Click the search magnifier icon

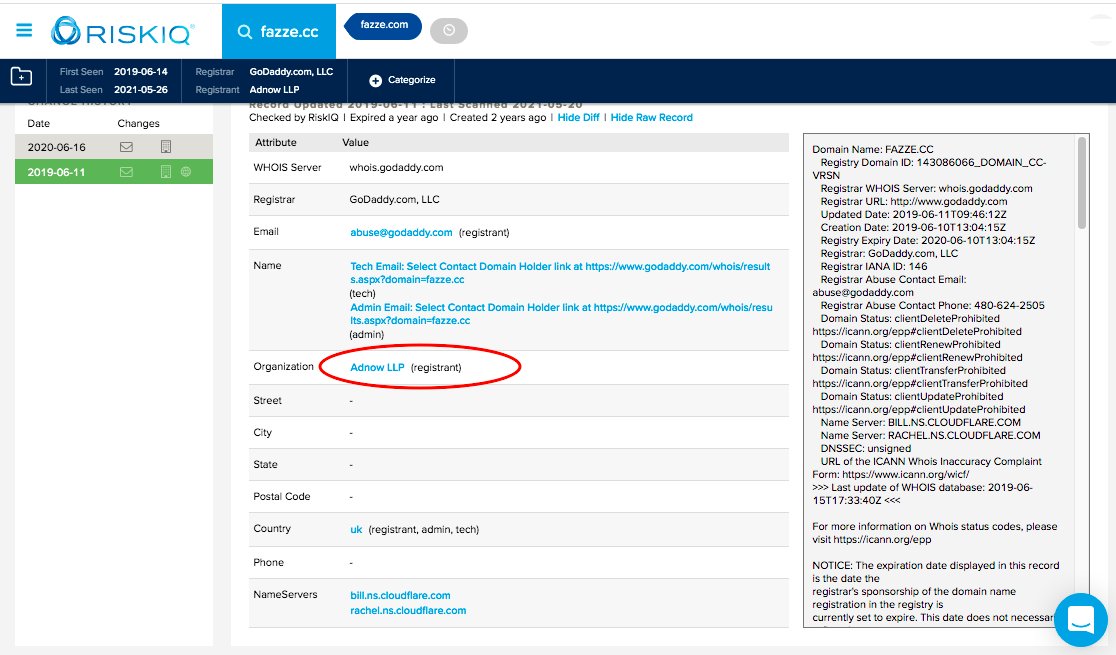coord(244,32)
